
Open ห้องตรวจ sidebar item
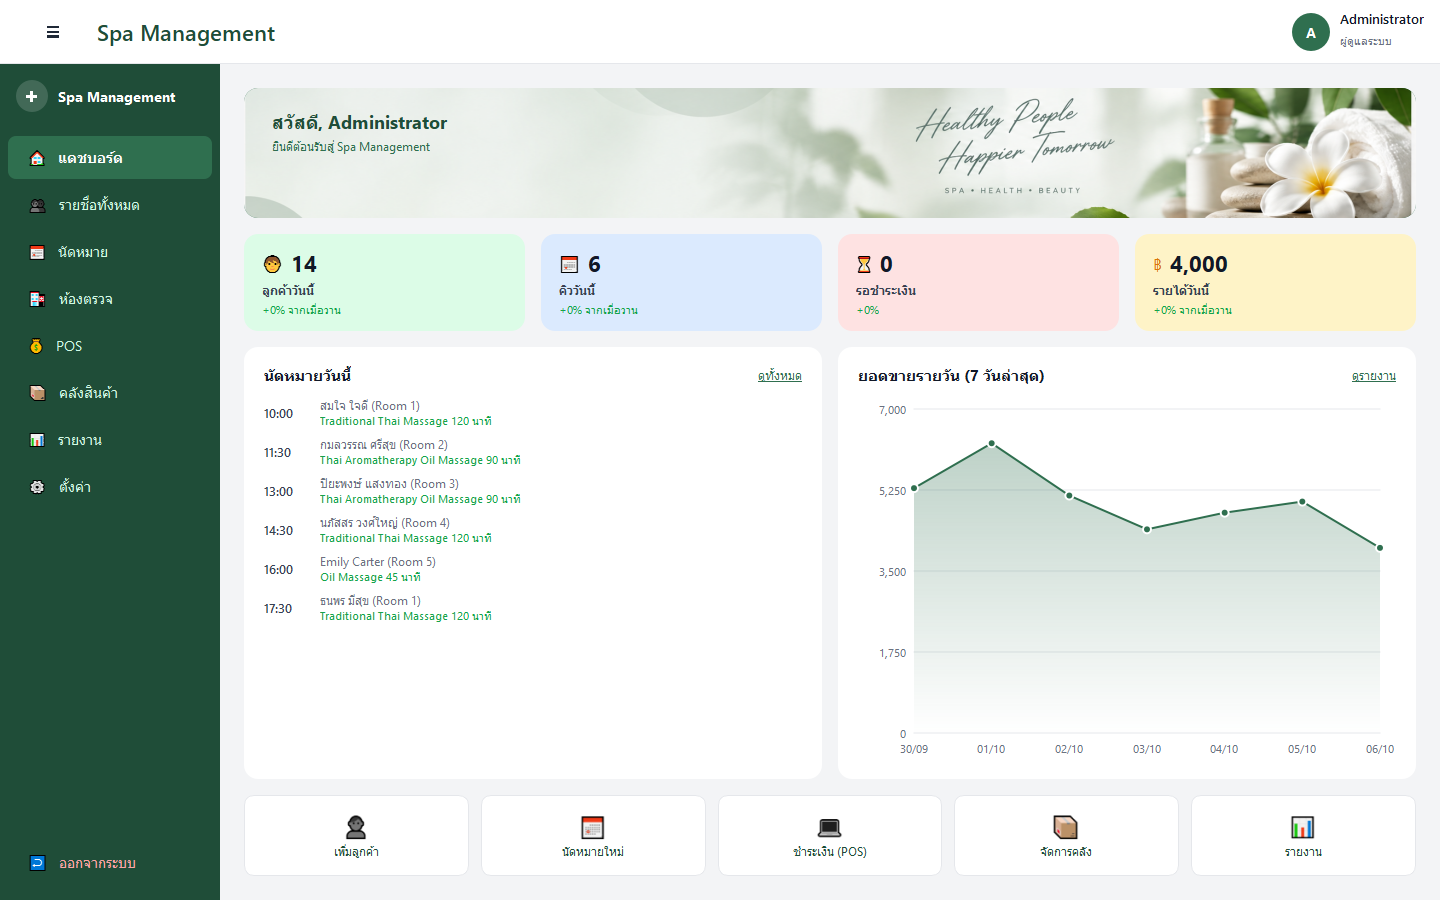tap(110, 299)
